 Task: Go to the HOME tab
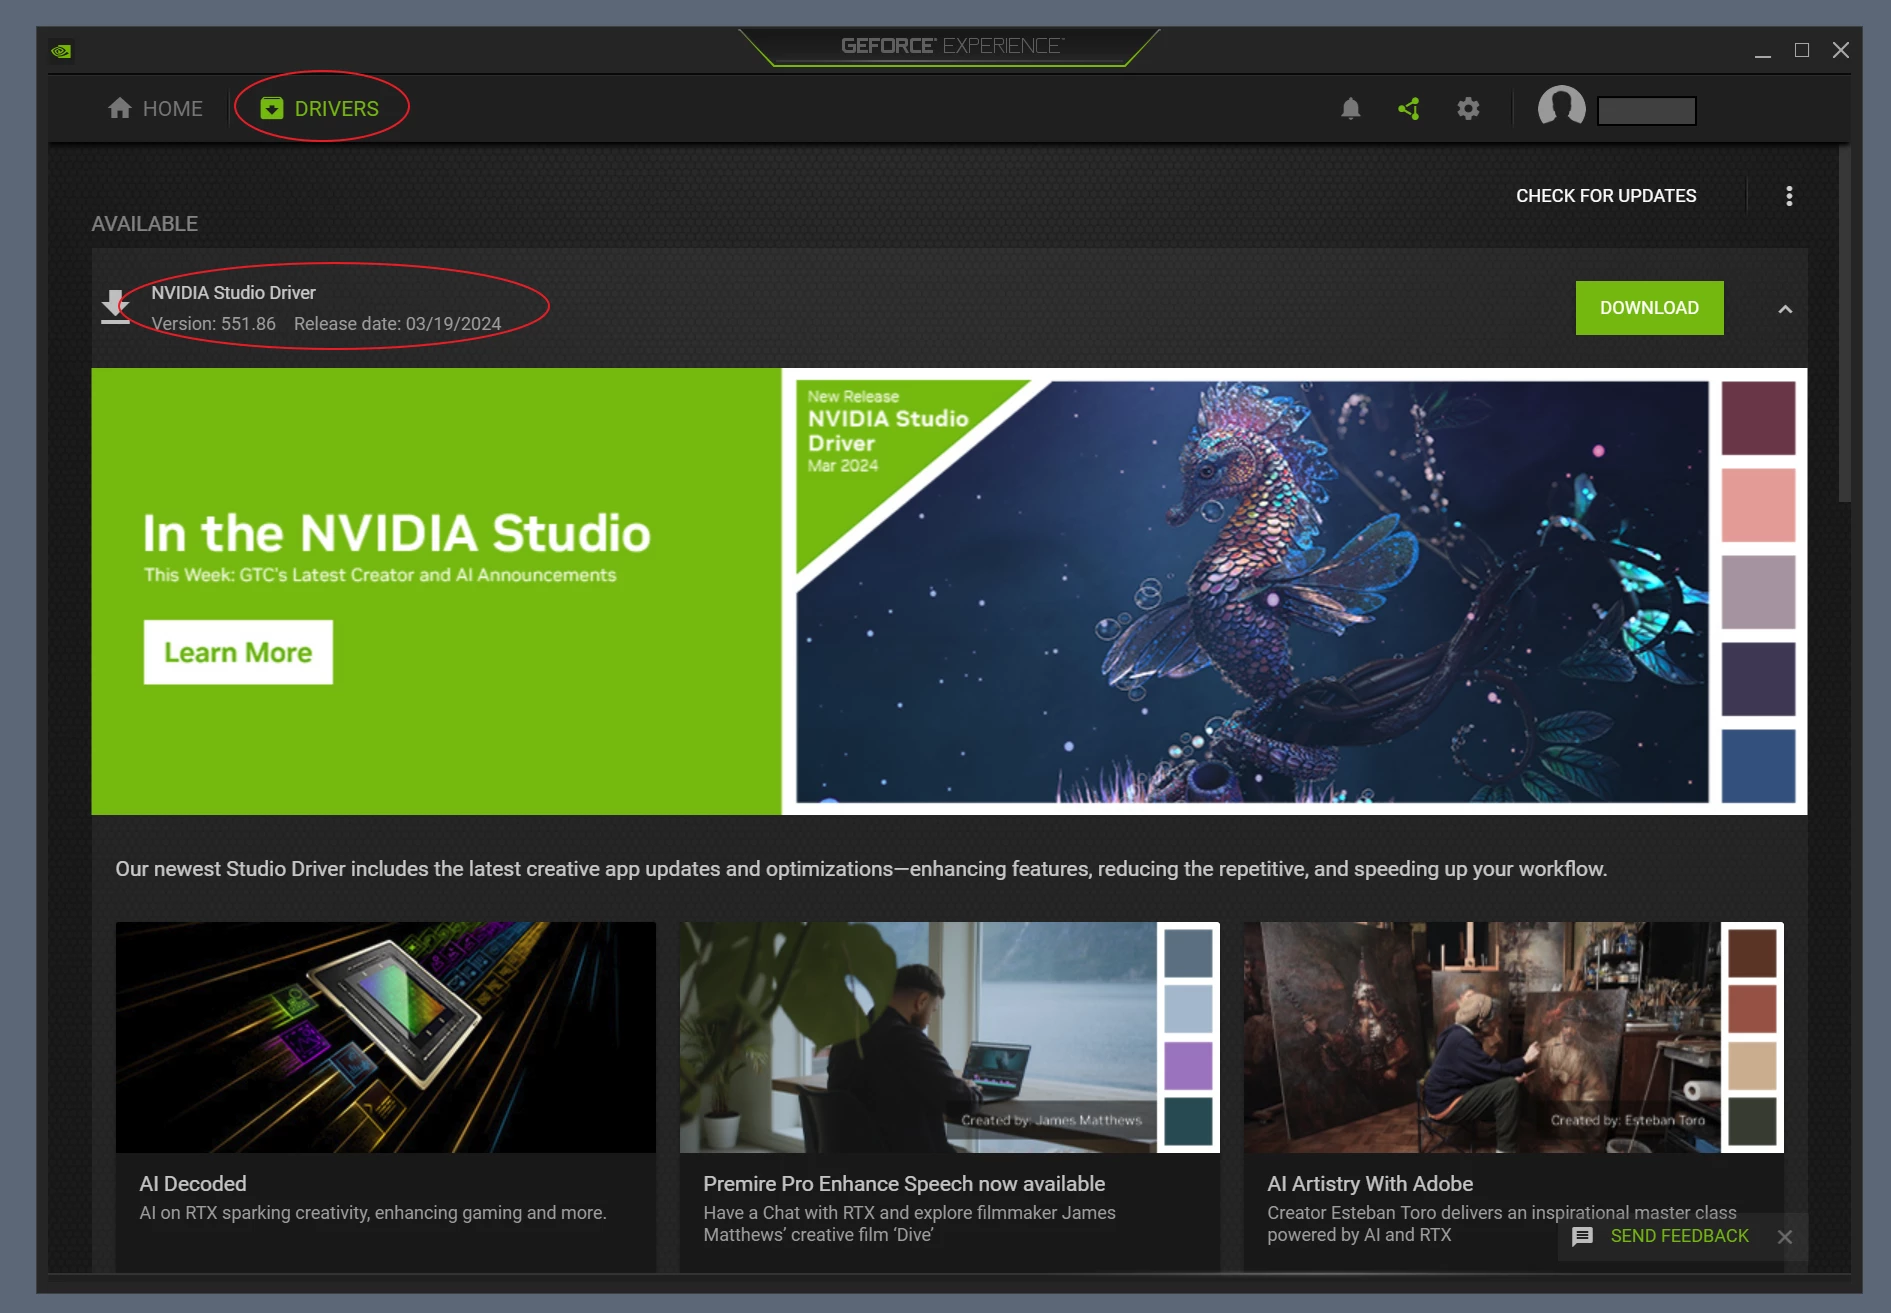pos(155,108)
